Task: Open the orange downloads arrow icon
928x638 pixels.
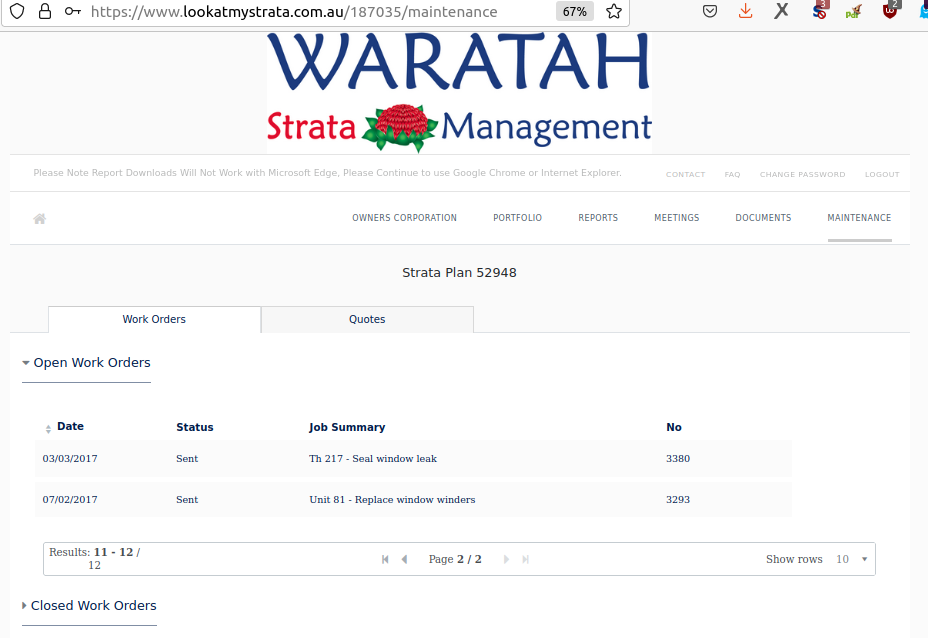Action: coord(746,11)
